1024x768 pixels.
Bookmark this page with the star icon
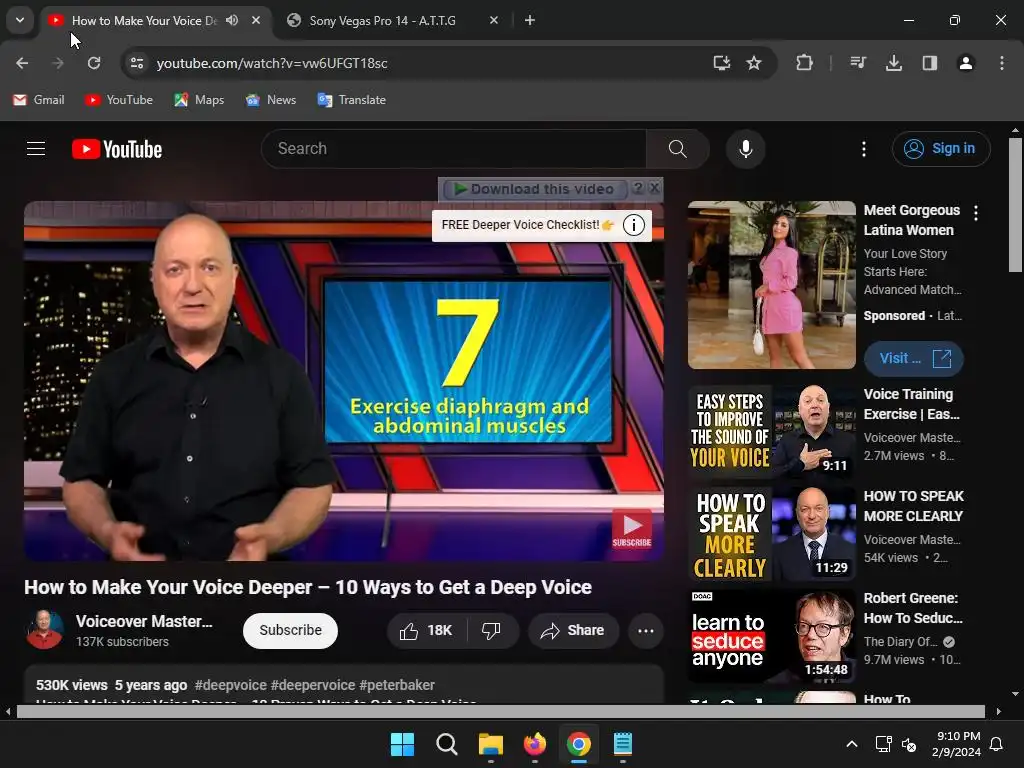pos(754,63)
